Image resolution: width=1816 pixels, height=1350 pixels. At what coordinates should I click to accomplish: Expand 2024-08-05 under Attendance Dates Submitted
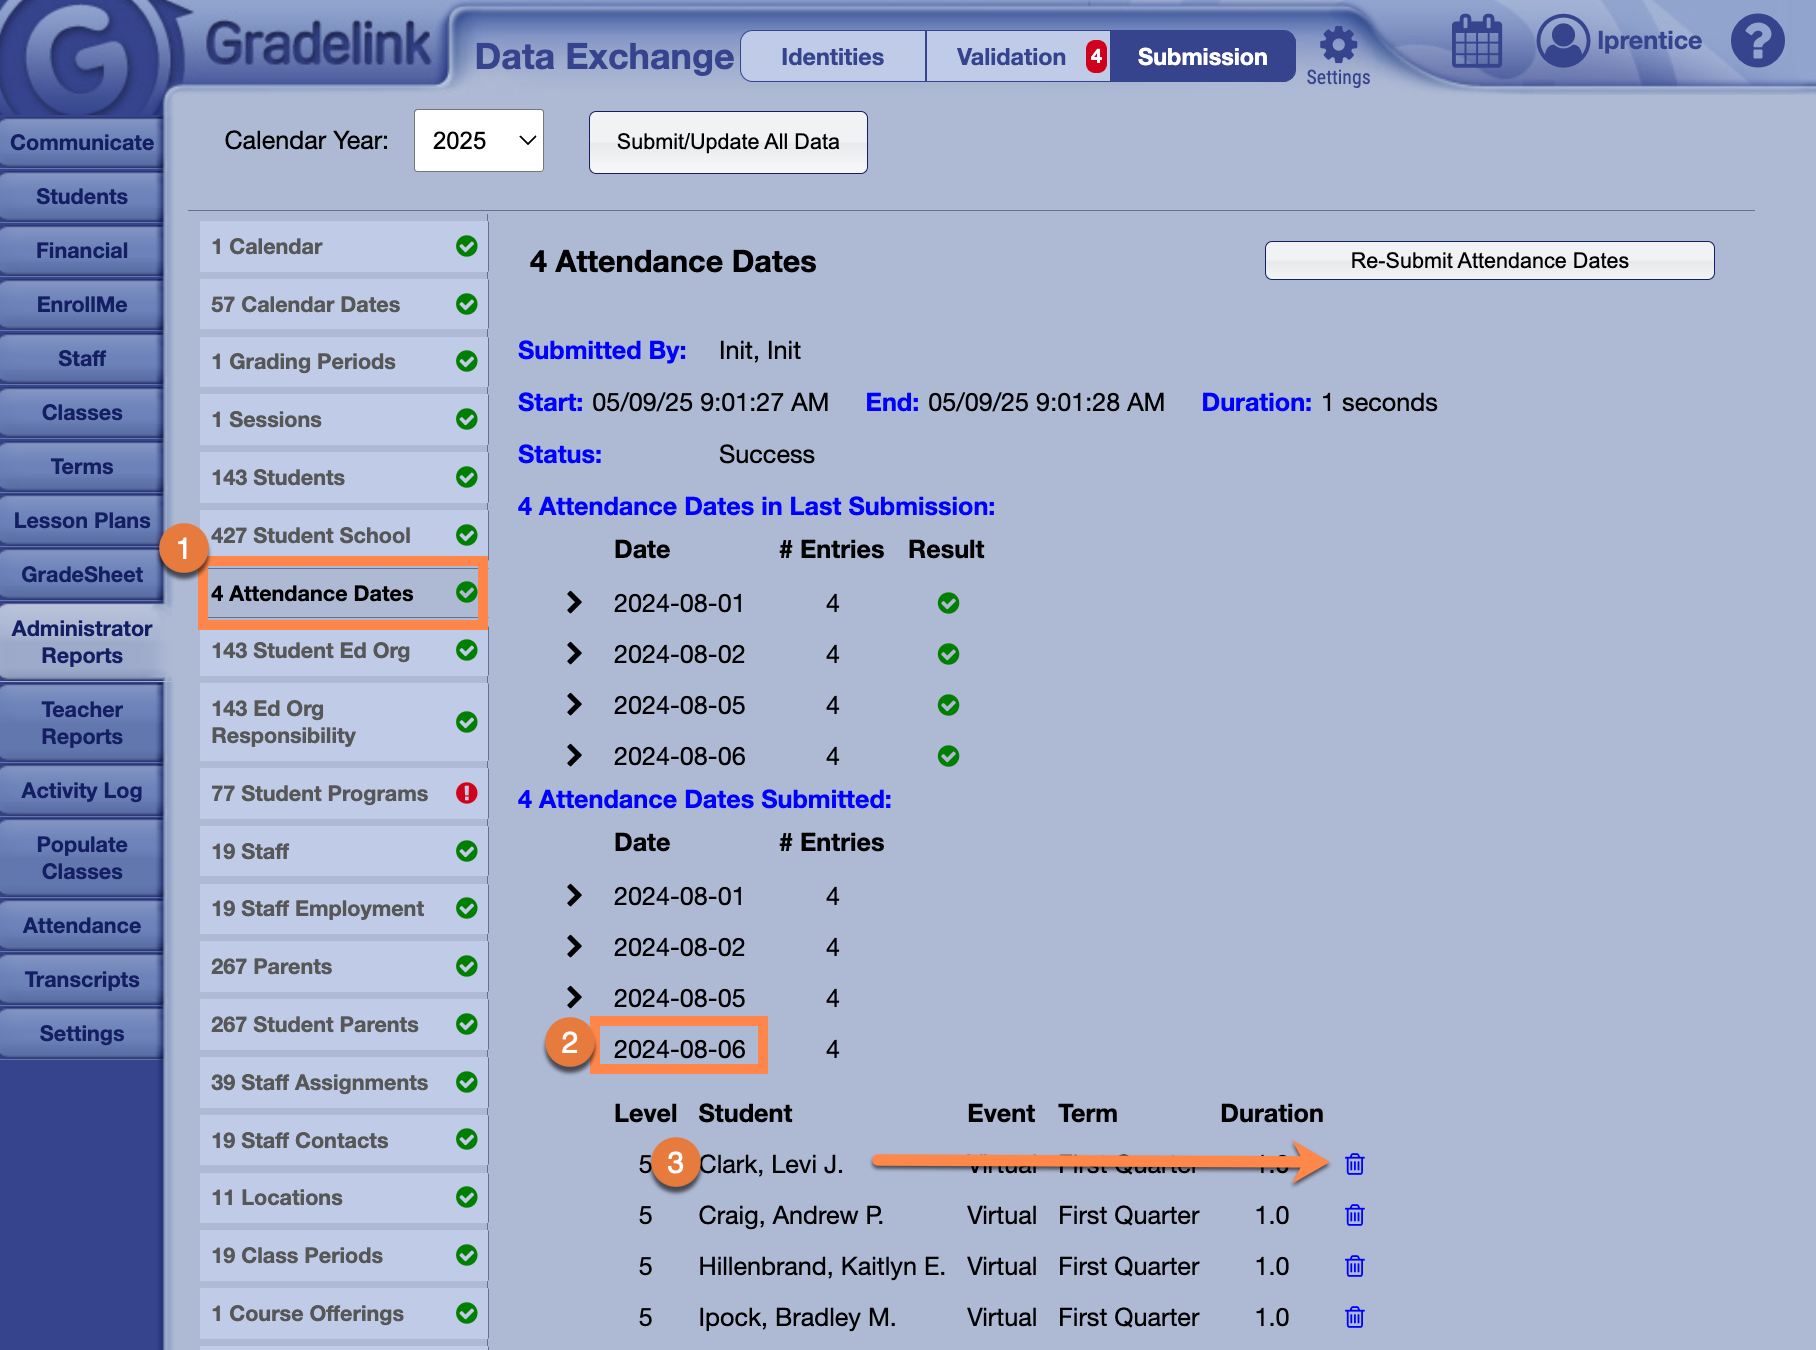pyautogui.click(x=574, y=997)
